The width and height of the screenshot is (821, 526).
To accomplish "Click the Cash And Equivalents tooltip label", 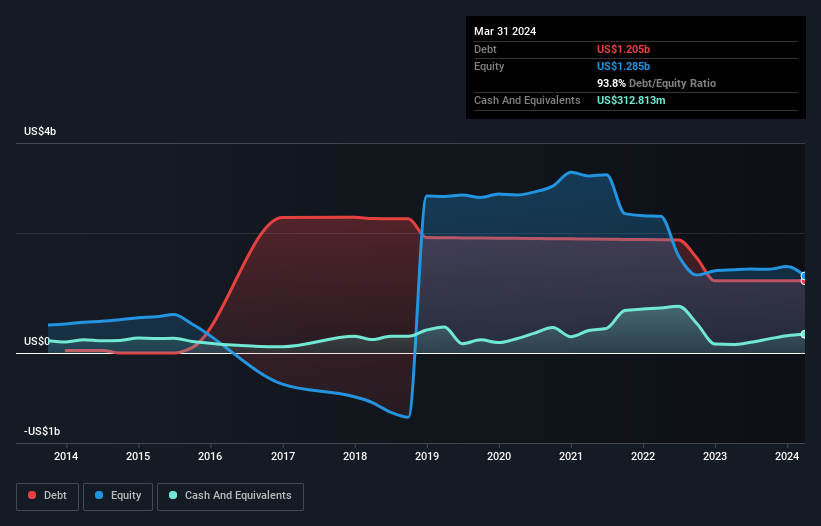I will click(x=527, y=100).
